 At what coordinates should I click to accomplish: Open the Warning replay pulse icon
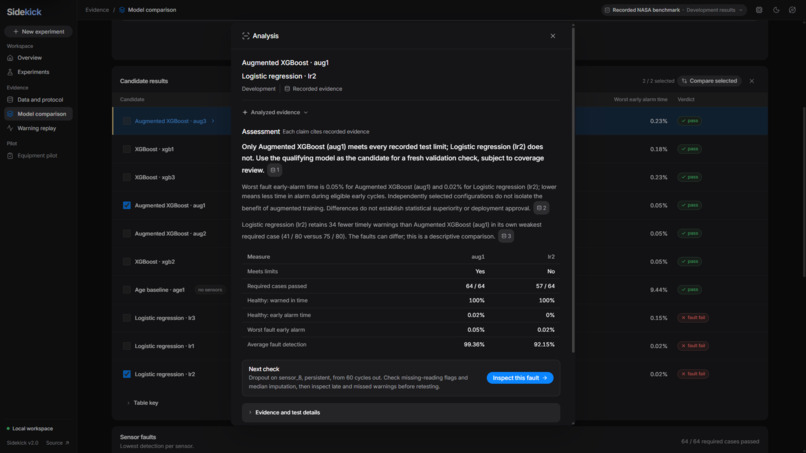pos(10,129)
